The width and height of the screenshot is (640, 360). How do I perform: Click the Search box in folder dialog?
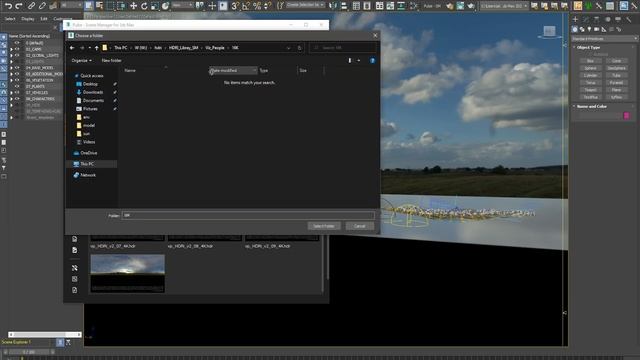[342, 48]
